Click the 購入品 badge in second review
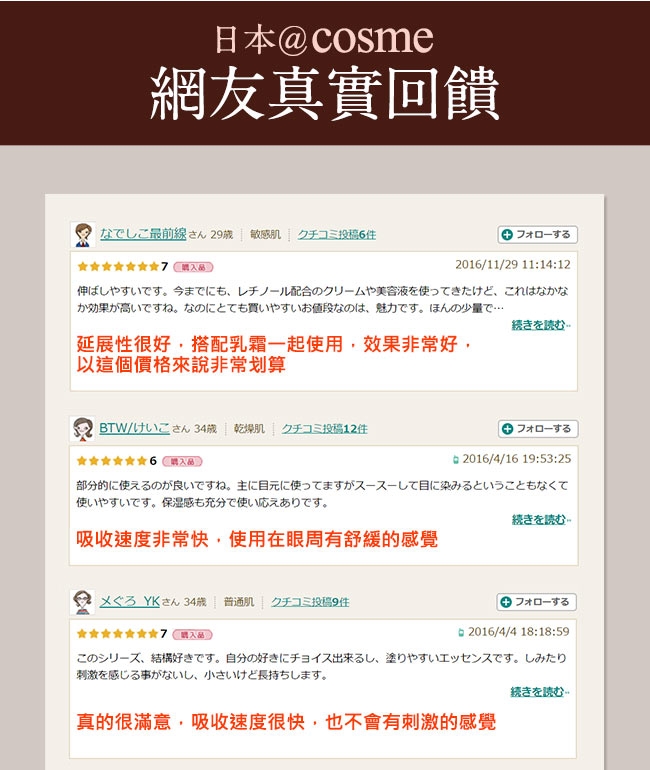 [x=183, y=462]
